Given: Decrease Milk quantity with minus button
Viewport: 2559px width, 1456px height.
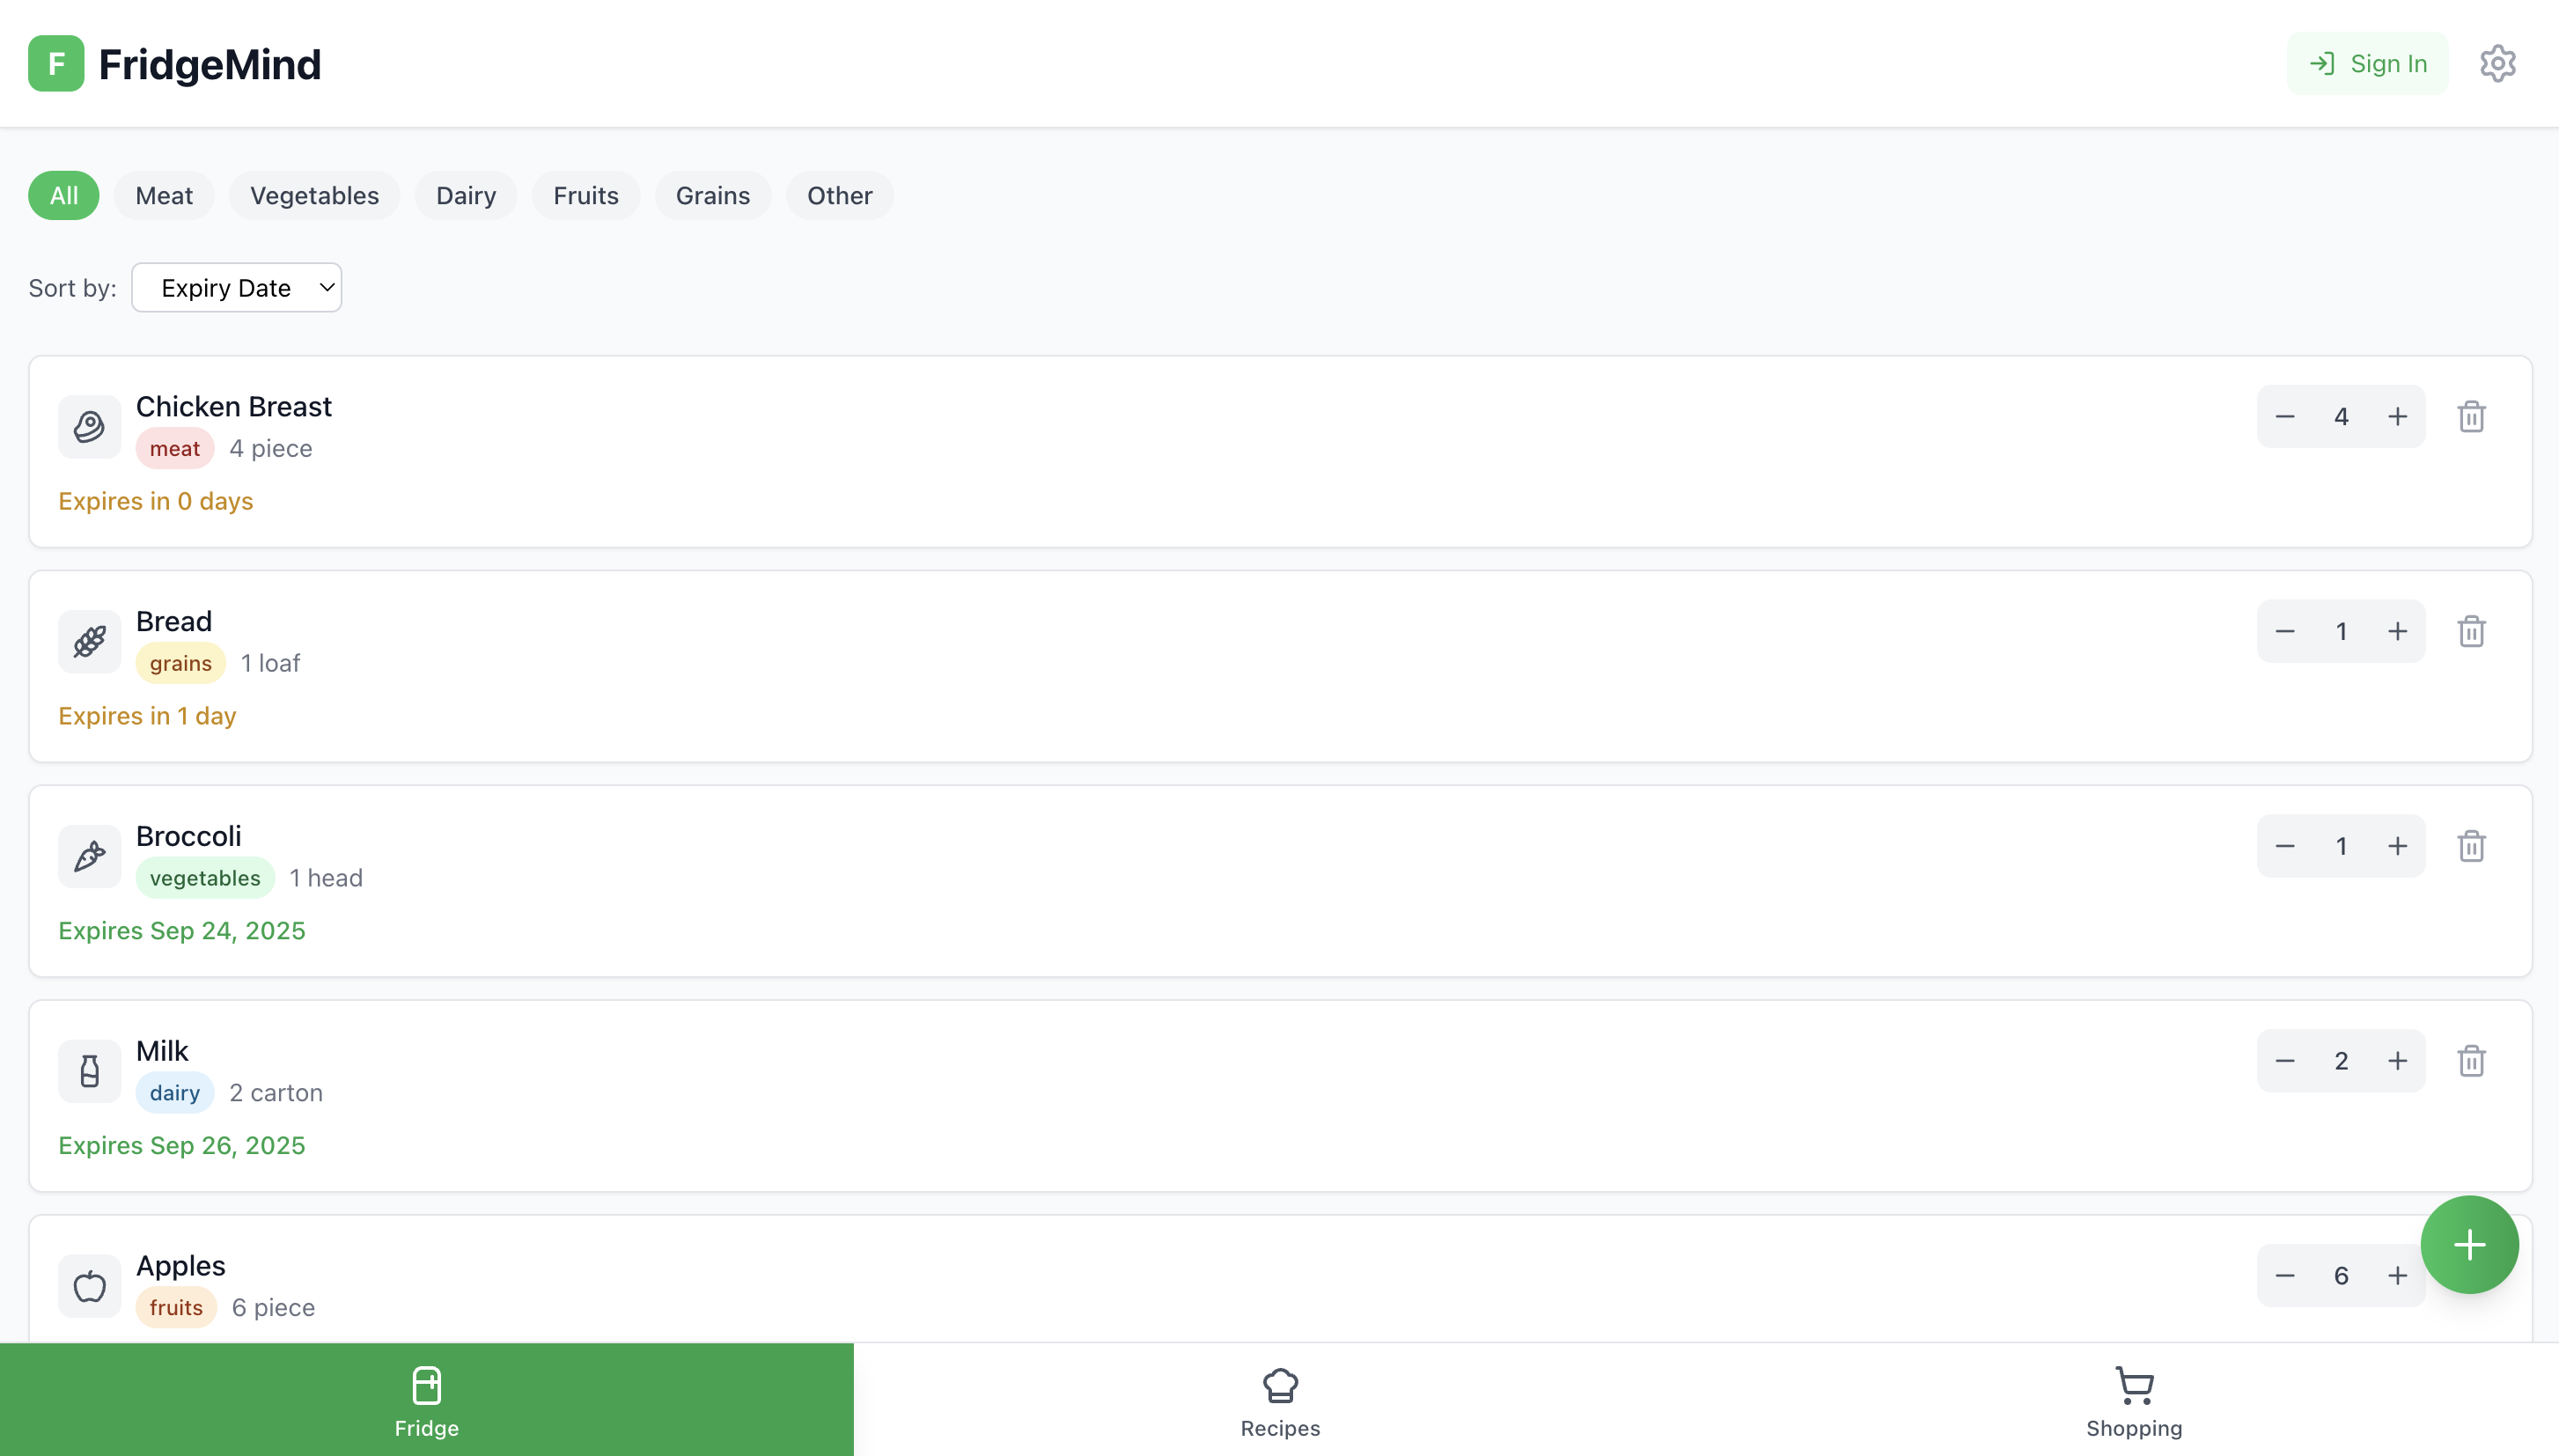Looking at the screenshot, I should [x=2285, y=1061].
